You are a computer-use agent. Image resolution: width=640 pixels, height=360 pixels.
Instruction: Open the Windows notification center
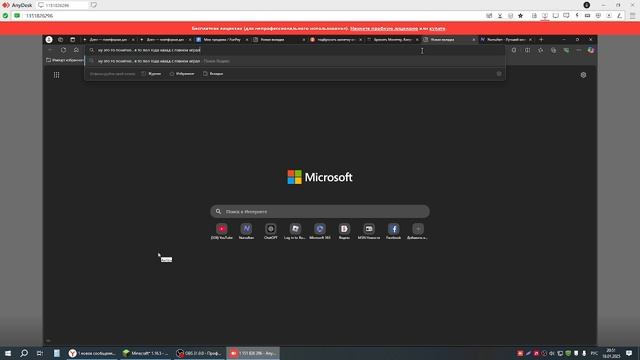point(629,353)
